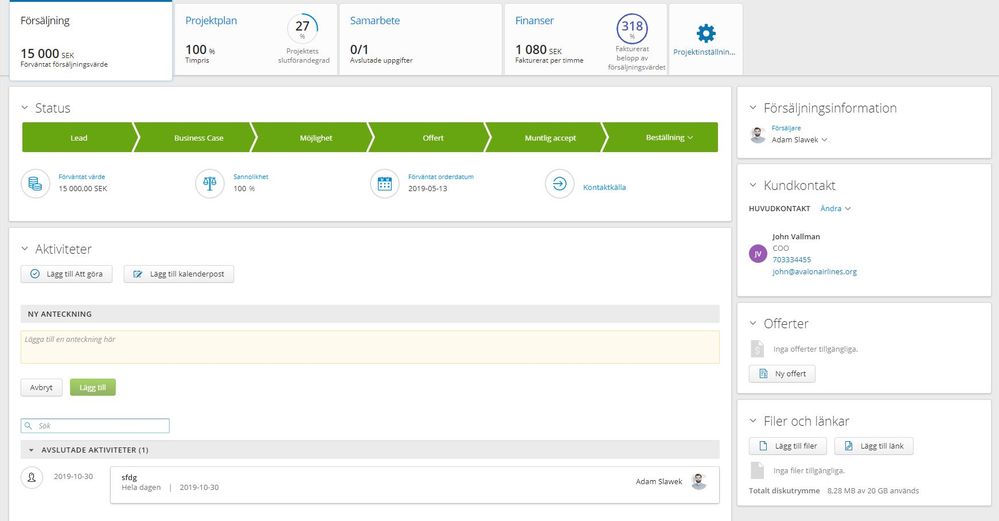Click the Förväntat värde coins icon
Image resolution: width=999 pixels, height=521 pixels.
click(x=36, y=184)
